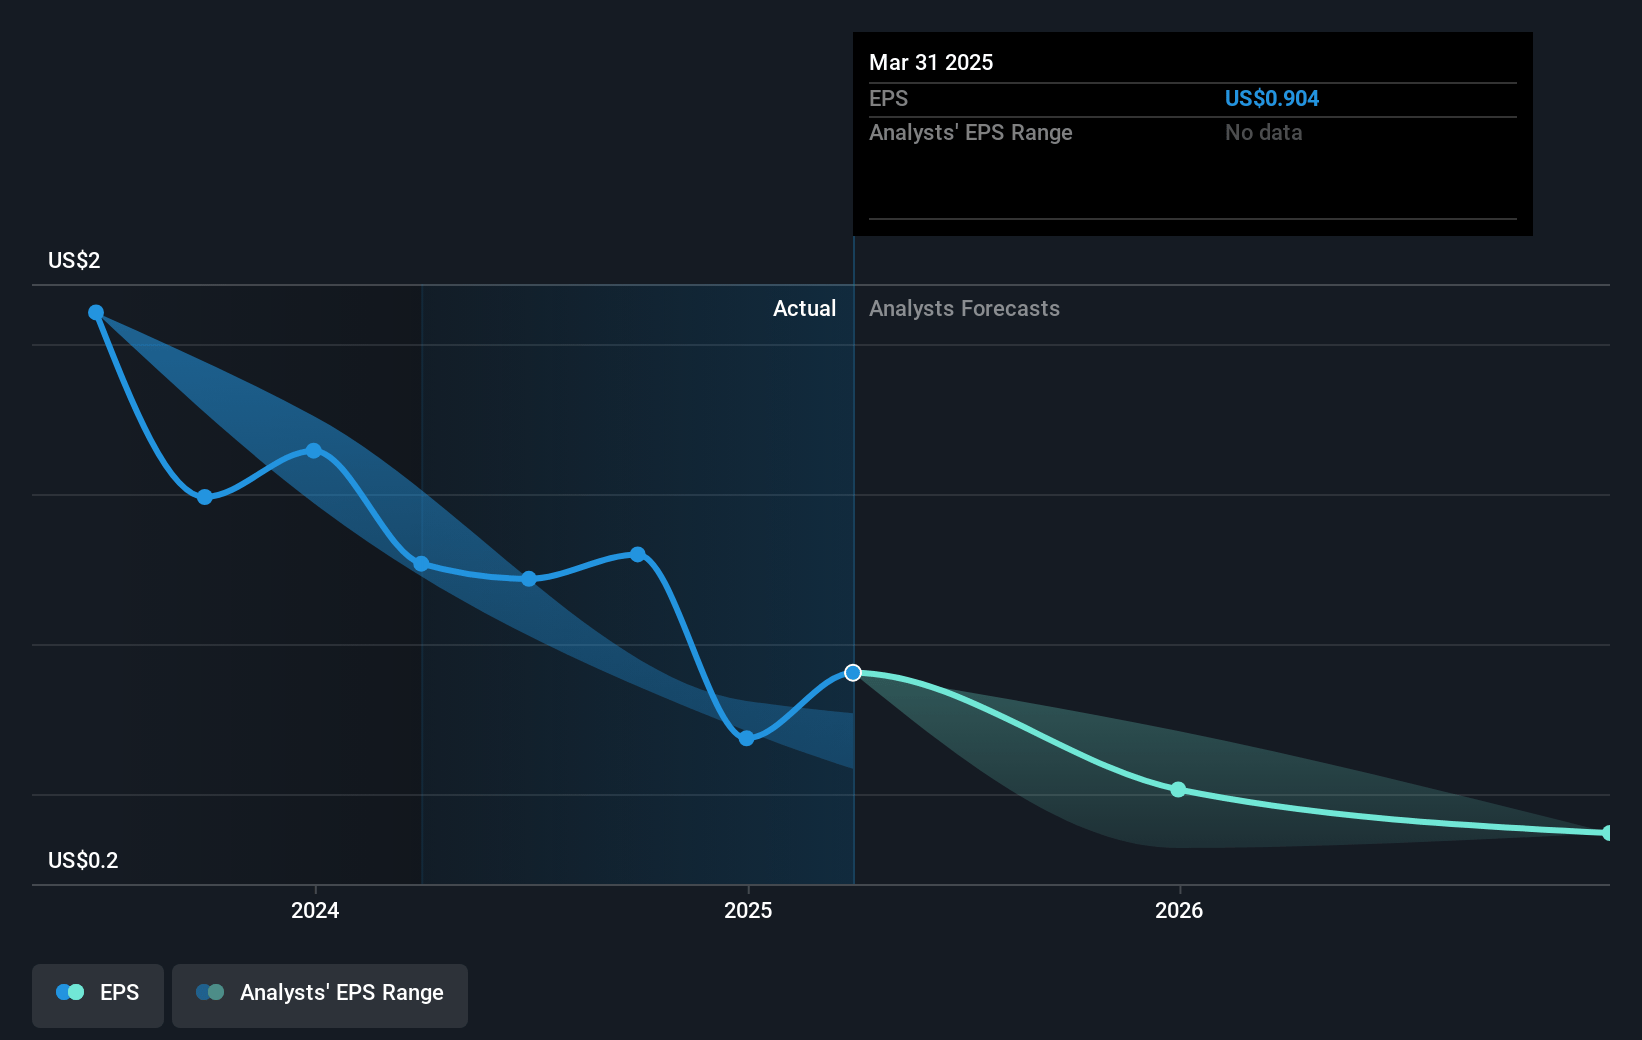Click the 'Analysts Forecasts' label
Screen dimensions: 1642x1040
(x=964, y=308)
